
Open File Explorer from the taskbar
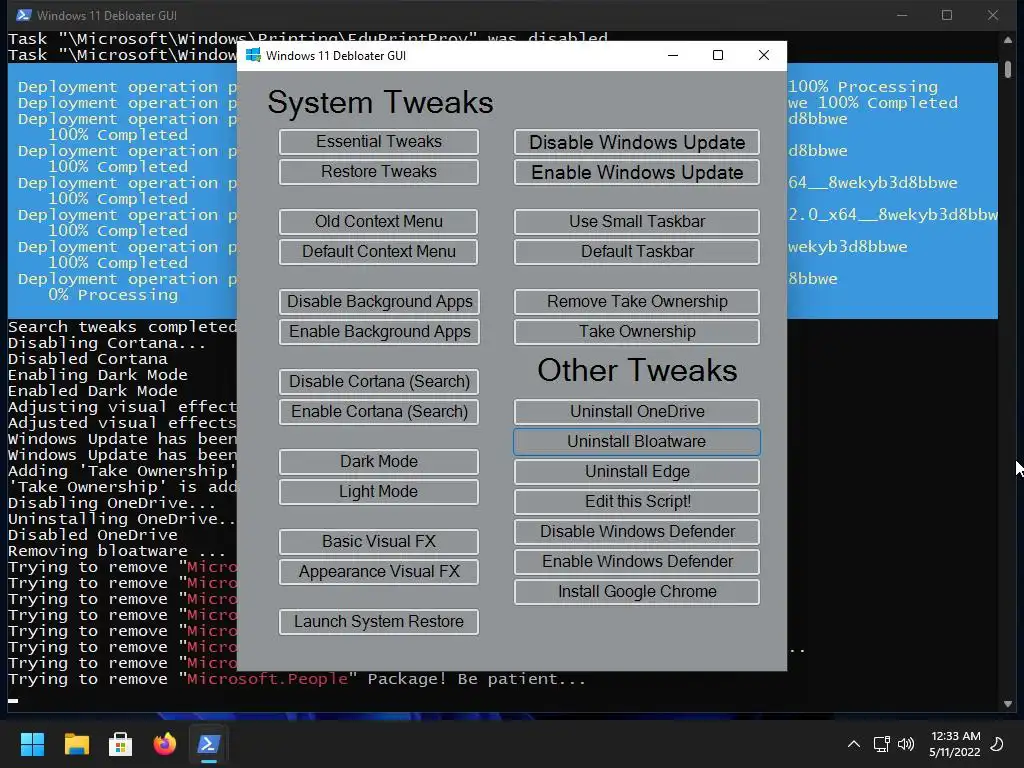tap(76, 744)
